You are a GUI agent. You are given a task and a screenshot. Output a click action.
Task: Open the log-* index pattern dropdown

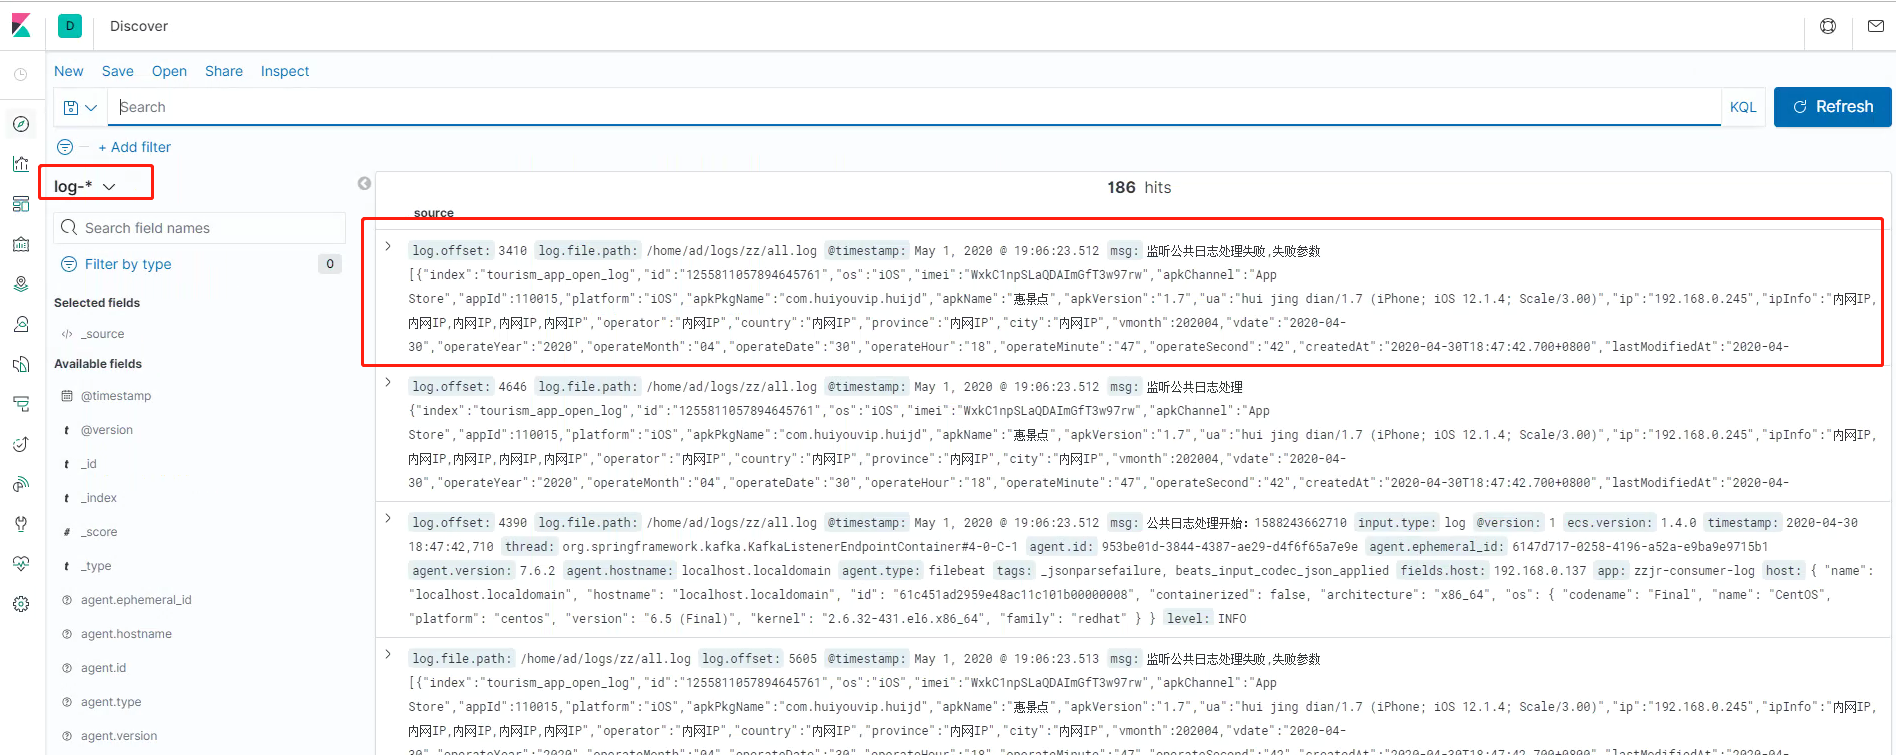pos(85,186)
